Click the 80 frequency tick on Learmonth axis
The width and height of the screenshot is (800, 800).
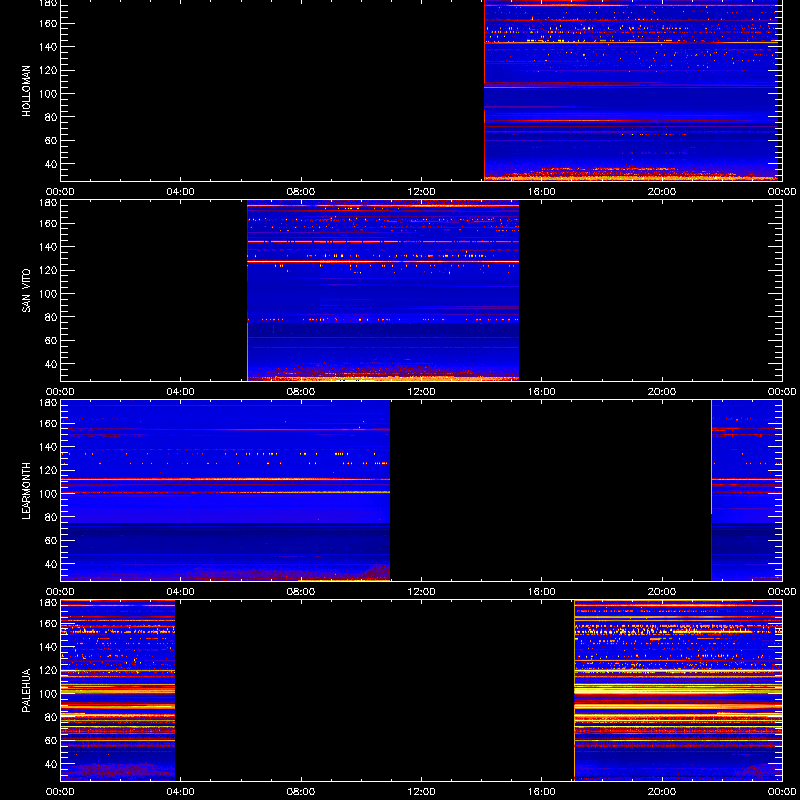tap(52, 517)
